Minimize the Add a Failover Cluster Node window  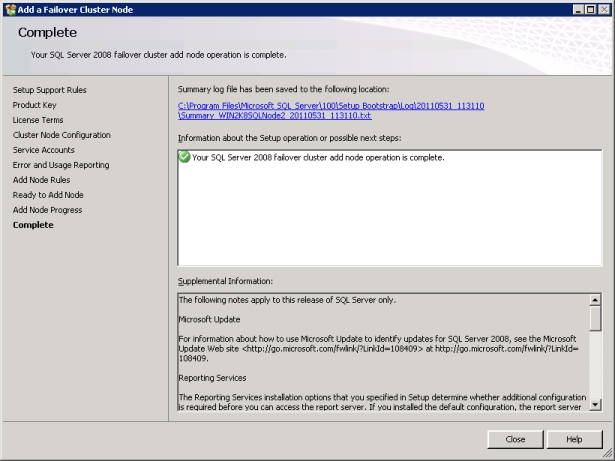pos(578,9)
